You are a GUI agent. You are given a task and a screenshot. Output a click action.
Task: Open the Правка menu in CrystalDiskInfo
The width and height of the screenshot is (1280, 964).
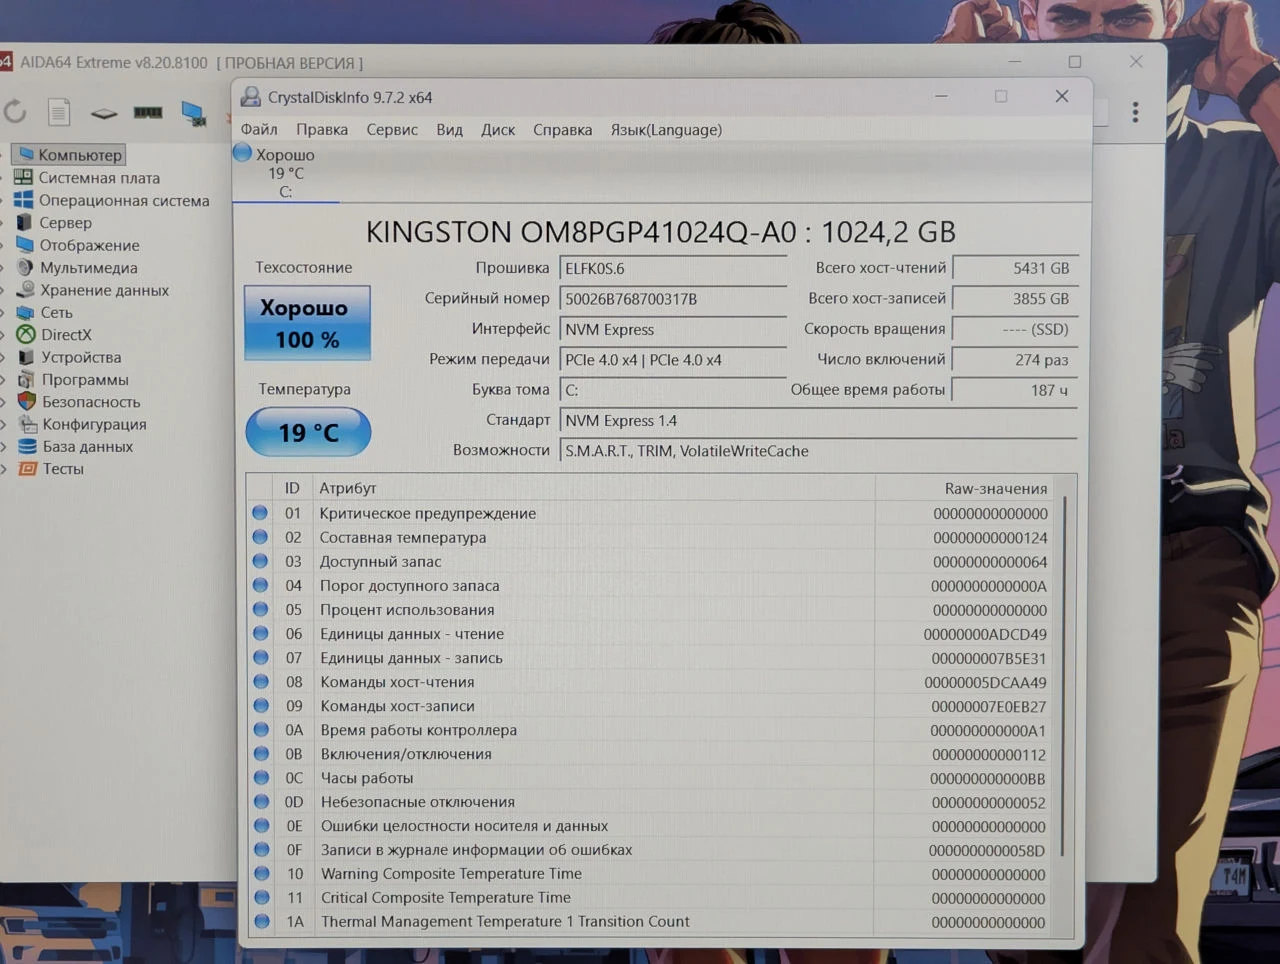click(x=322, y=130)
